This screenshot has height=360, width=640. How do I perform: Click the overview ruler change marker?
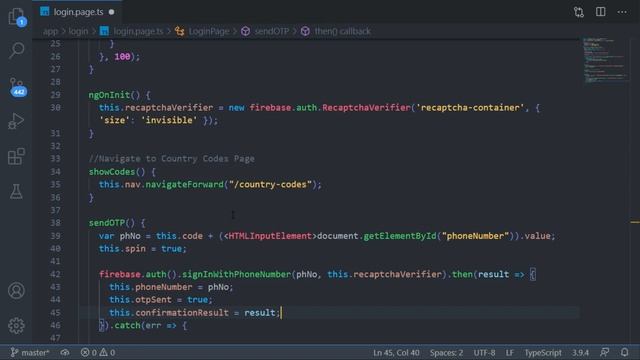(635, 222)
